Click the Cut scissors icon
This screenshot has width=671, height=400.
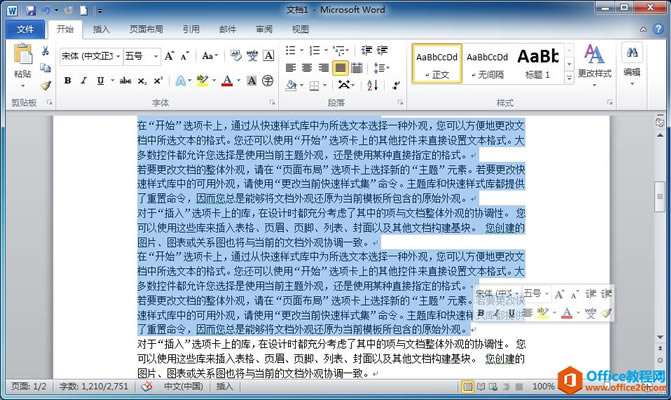[x=45, y=51]
